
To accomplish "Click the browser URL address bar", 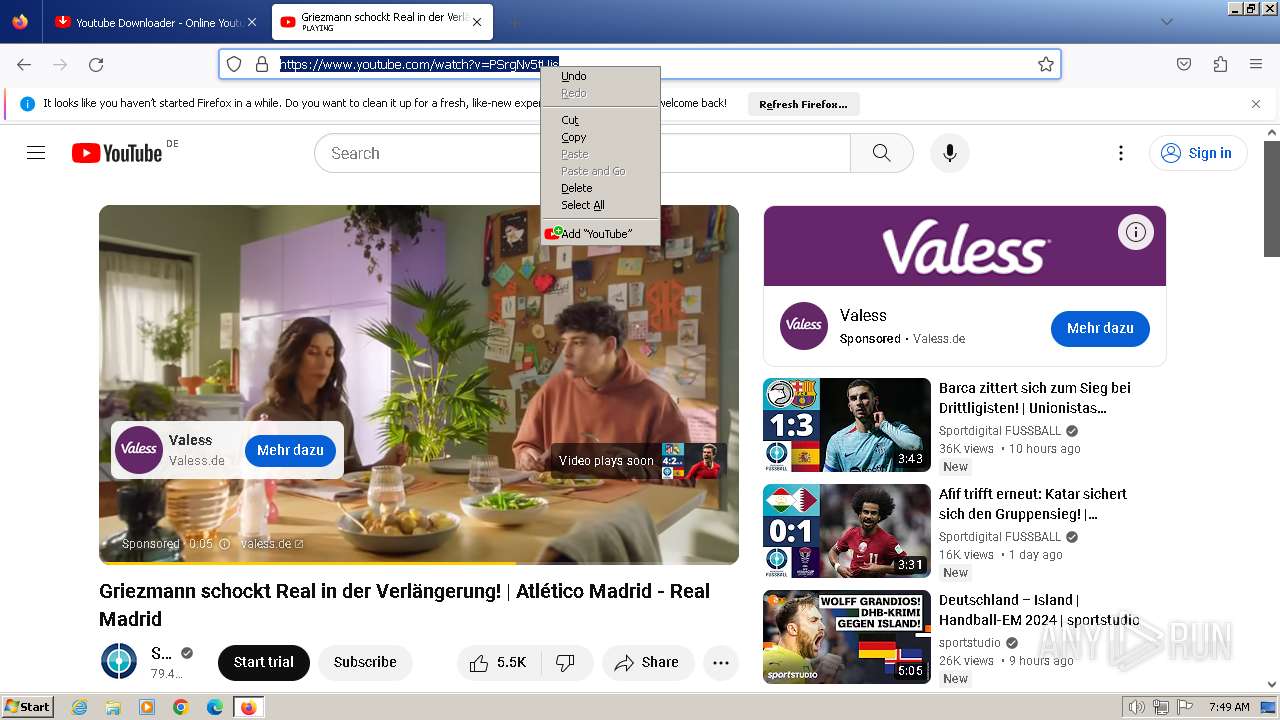I will pos(640,64).
